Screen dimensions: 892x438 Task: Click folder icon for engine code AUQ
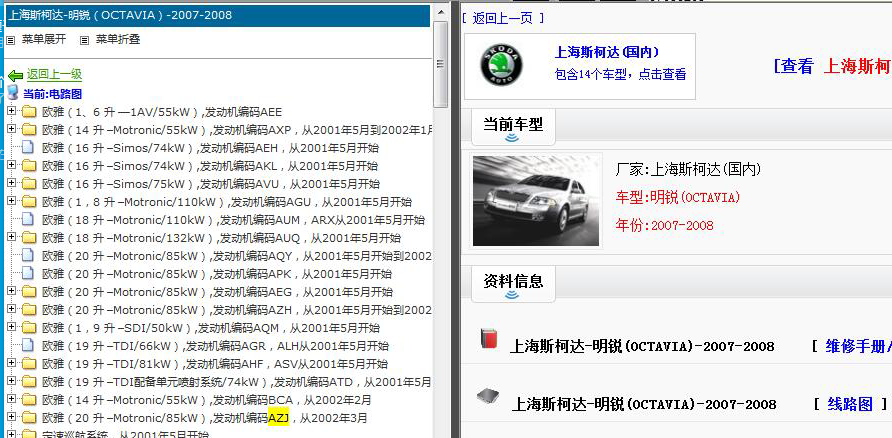pos(28,237)
